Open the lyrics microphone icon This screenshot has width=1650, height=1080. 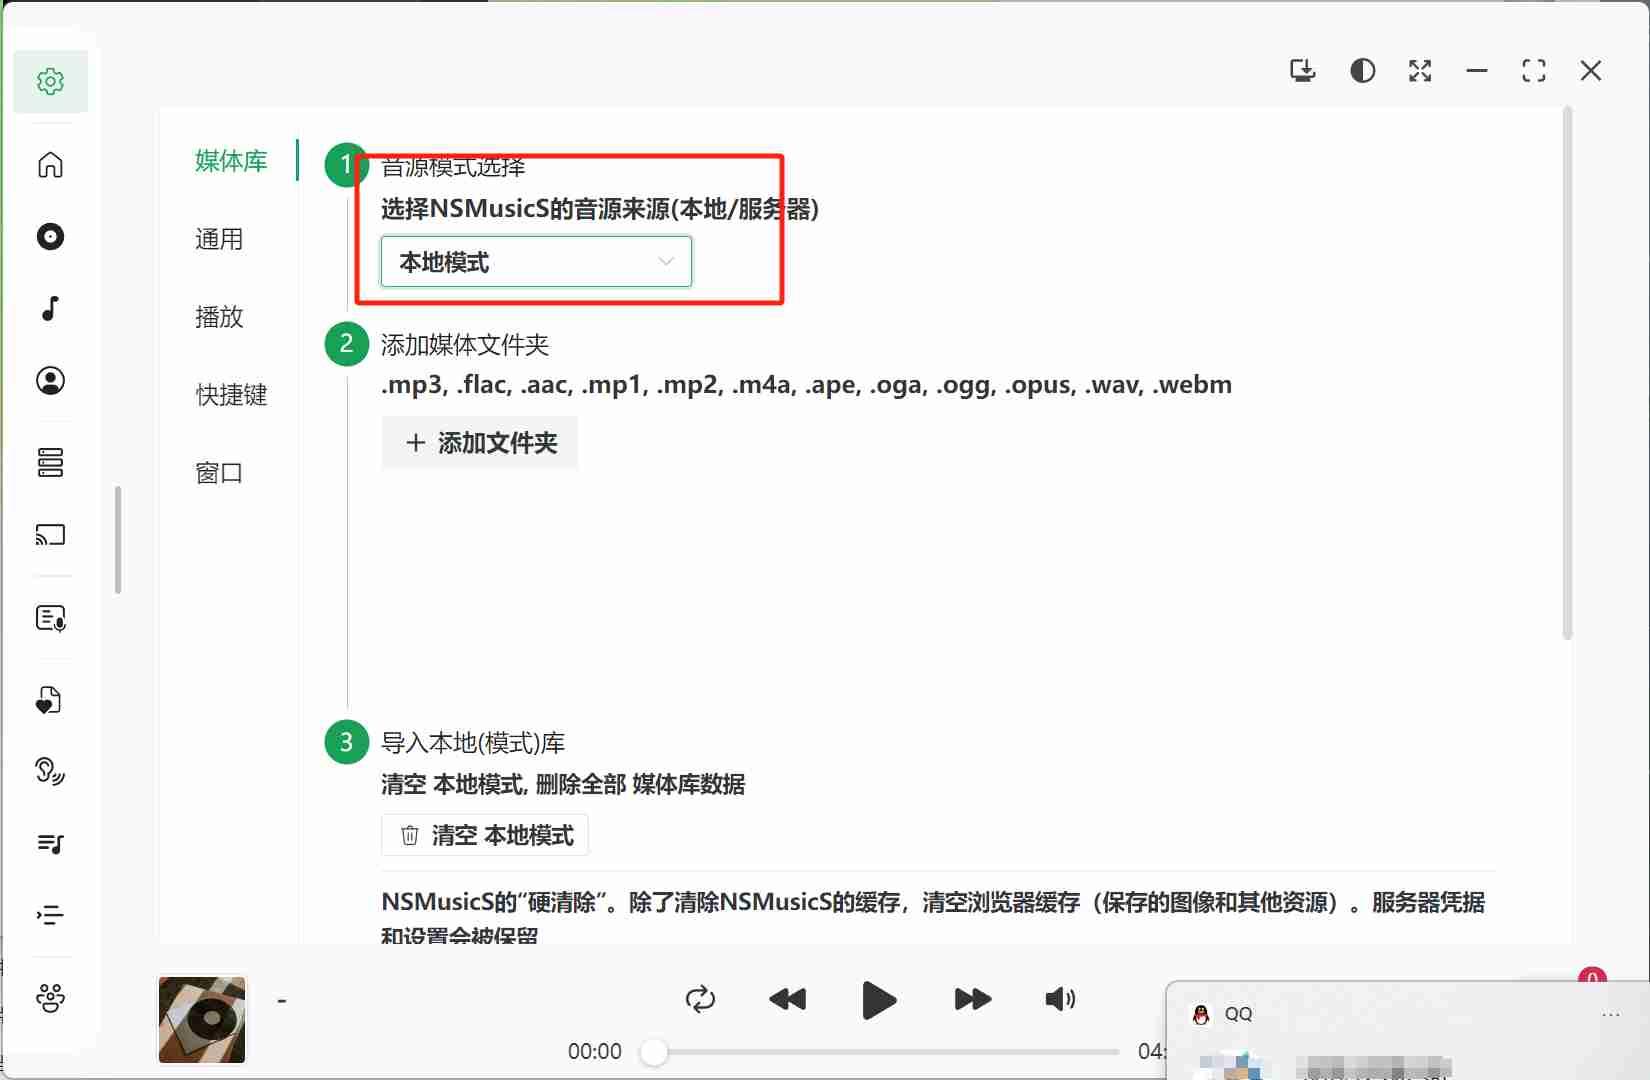[50, 618]
